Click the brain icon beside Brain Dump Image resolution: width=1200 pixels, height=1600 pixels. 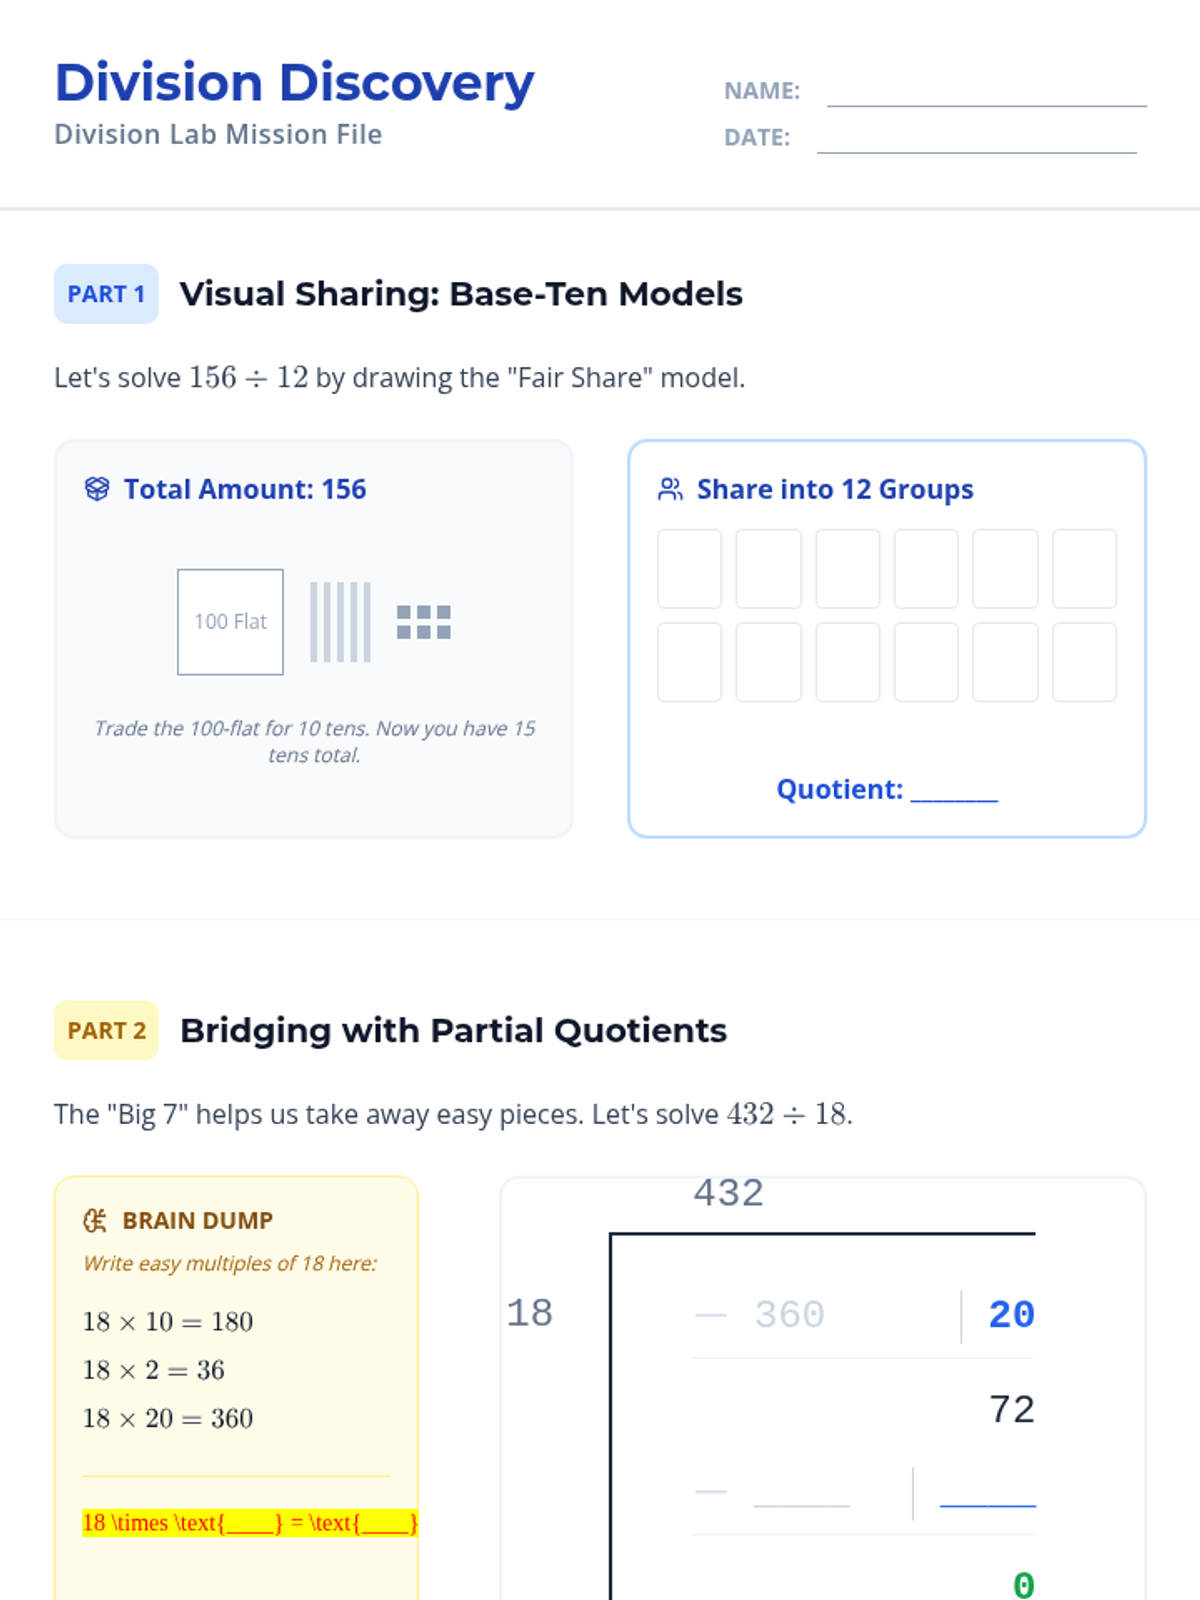click(x=95, y=1220)
